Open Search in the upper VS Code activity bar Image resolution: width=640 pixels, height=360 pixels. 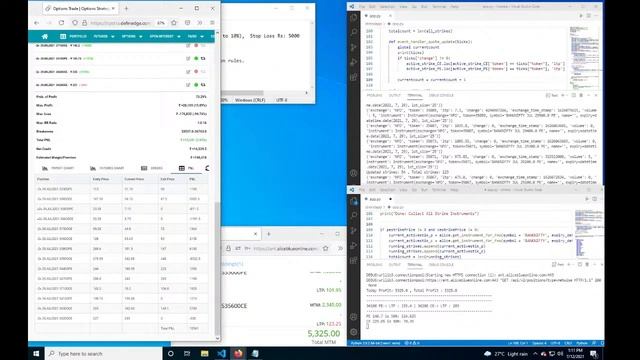(353, 32)
